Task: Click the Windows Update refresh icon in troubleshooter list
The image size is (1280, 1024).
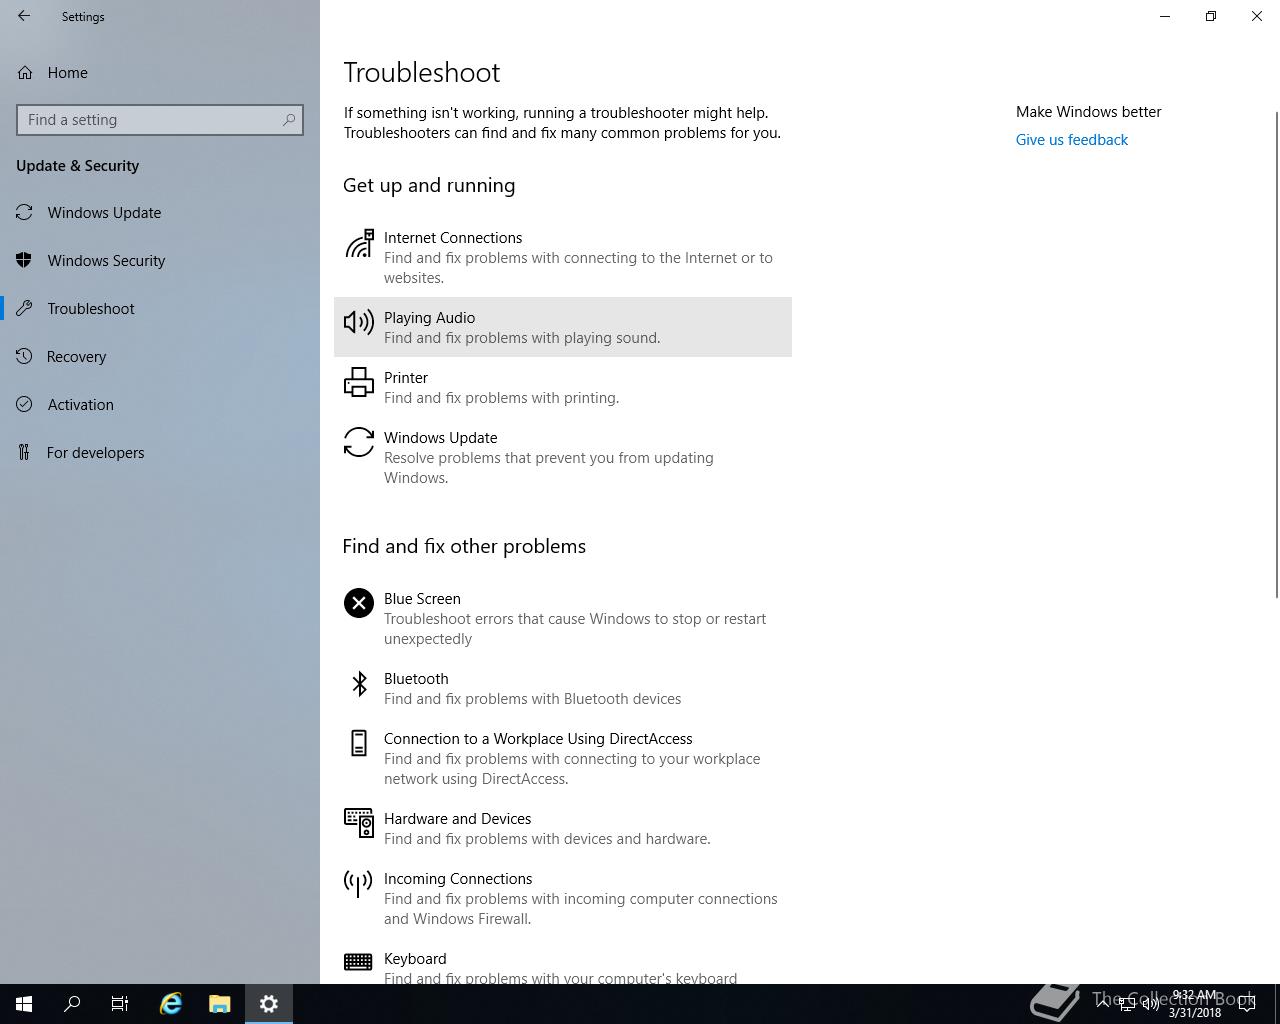Action: click(359, 442)
